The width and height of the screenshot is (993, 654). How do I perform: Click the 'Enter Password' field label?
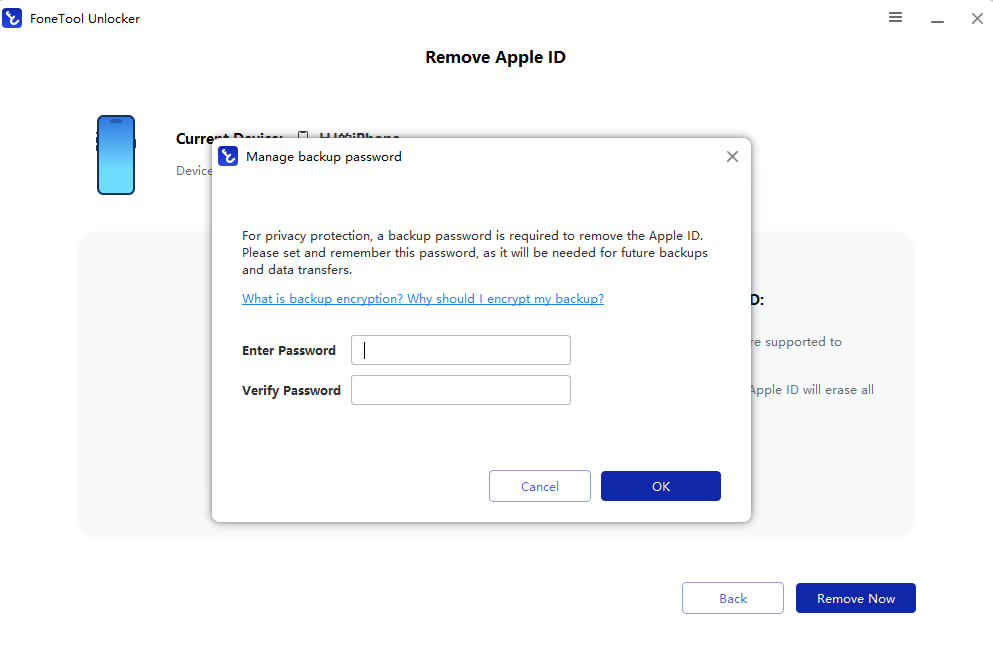tap(289, 350)
